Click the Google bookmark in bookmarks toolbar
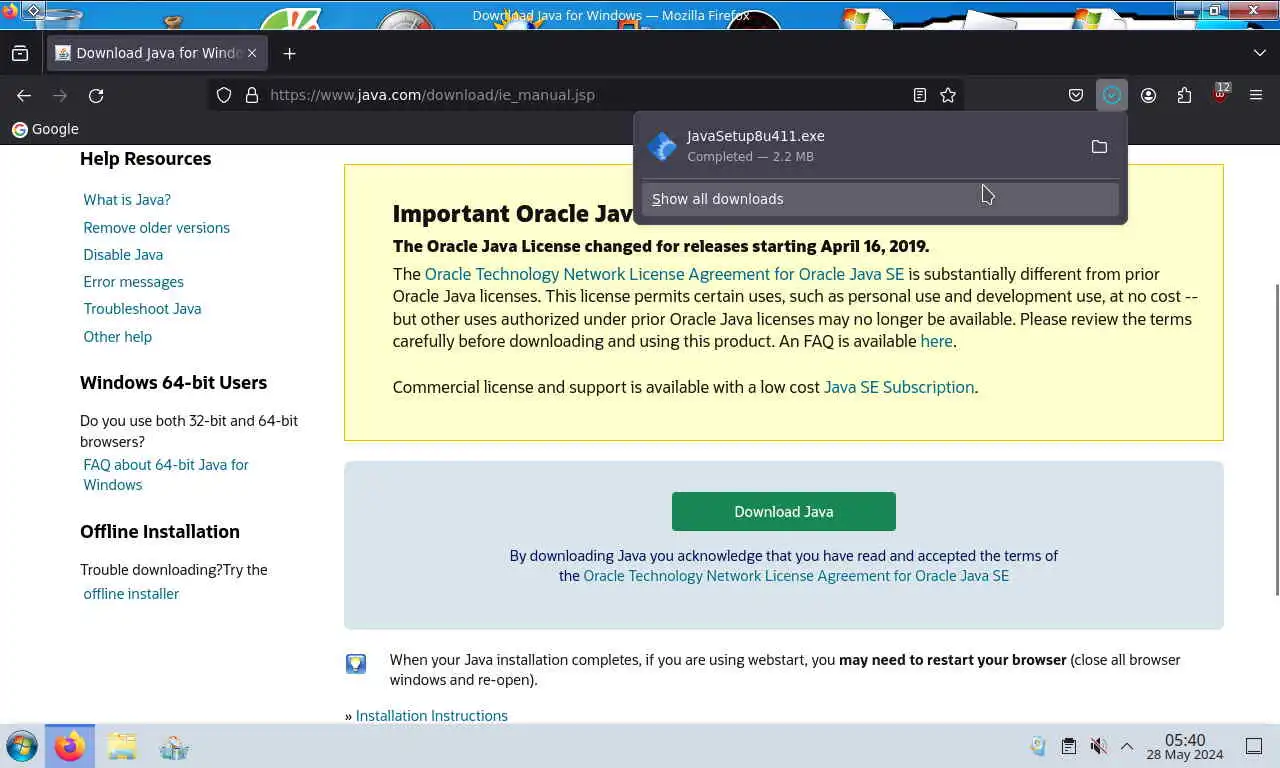This screenshot has height=768, width=1280. [x=45, y=129]
